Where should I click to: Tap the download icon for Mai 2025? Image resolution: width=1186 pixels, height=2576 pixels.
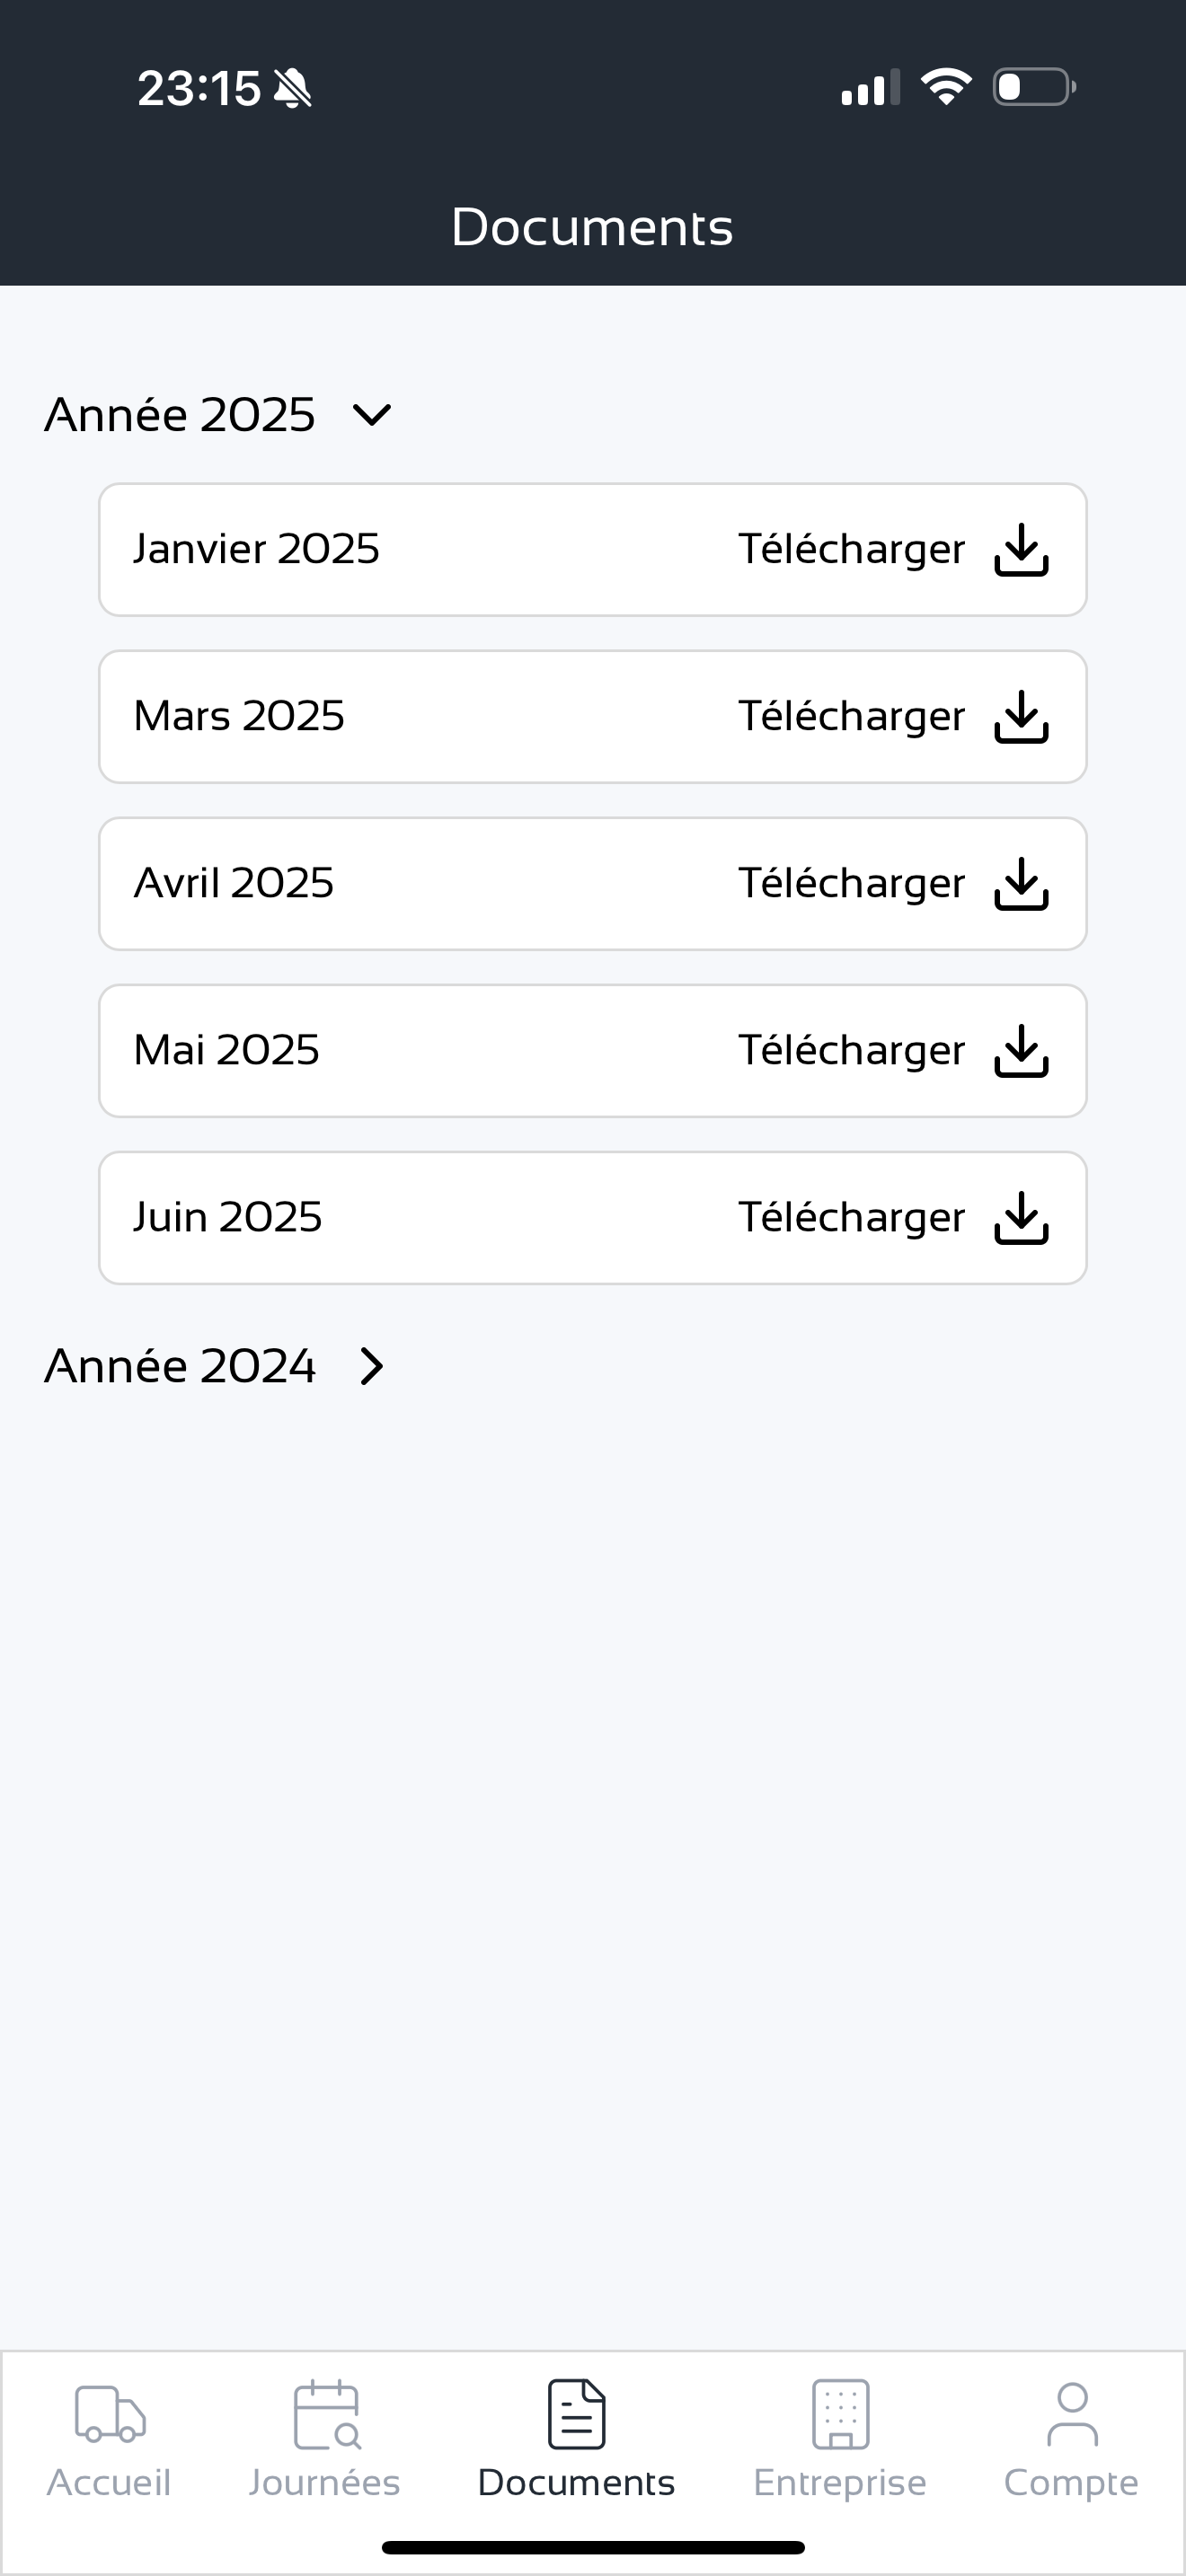[x=1021, y=1051]
